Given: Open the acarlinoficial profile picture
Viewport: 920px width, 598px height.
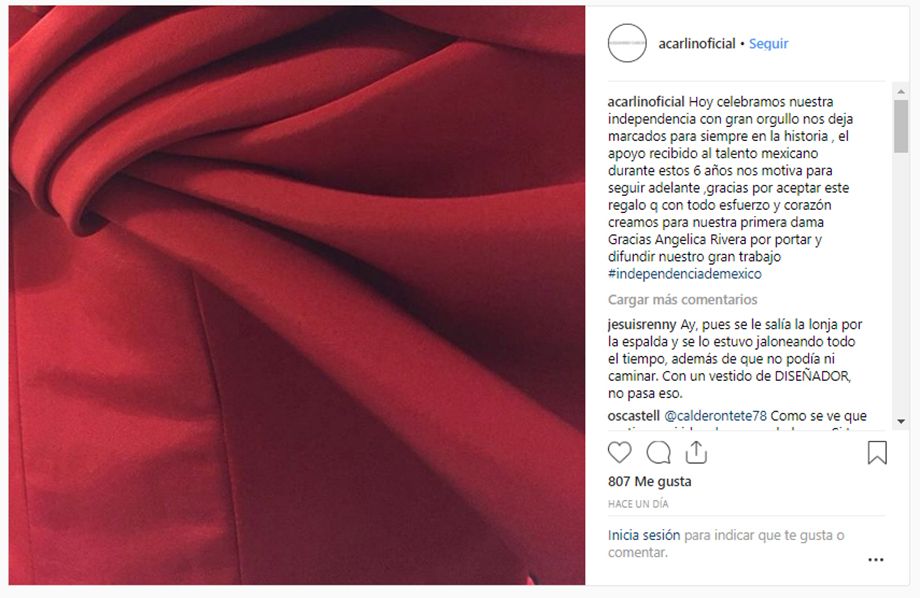Looking at the screenshot, I should pyautogui.click(x=627, y=43).
